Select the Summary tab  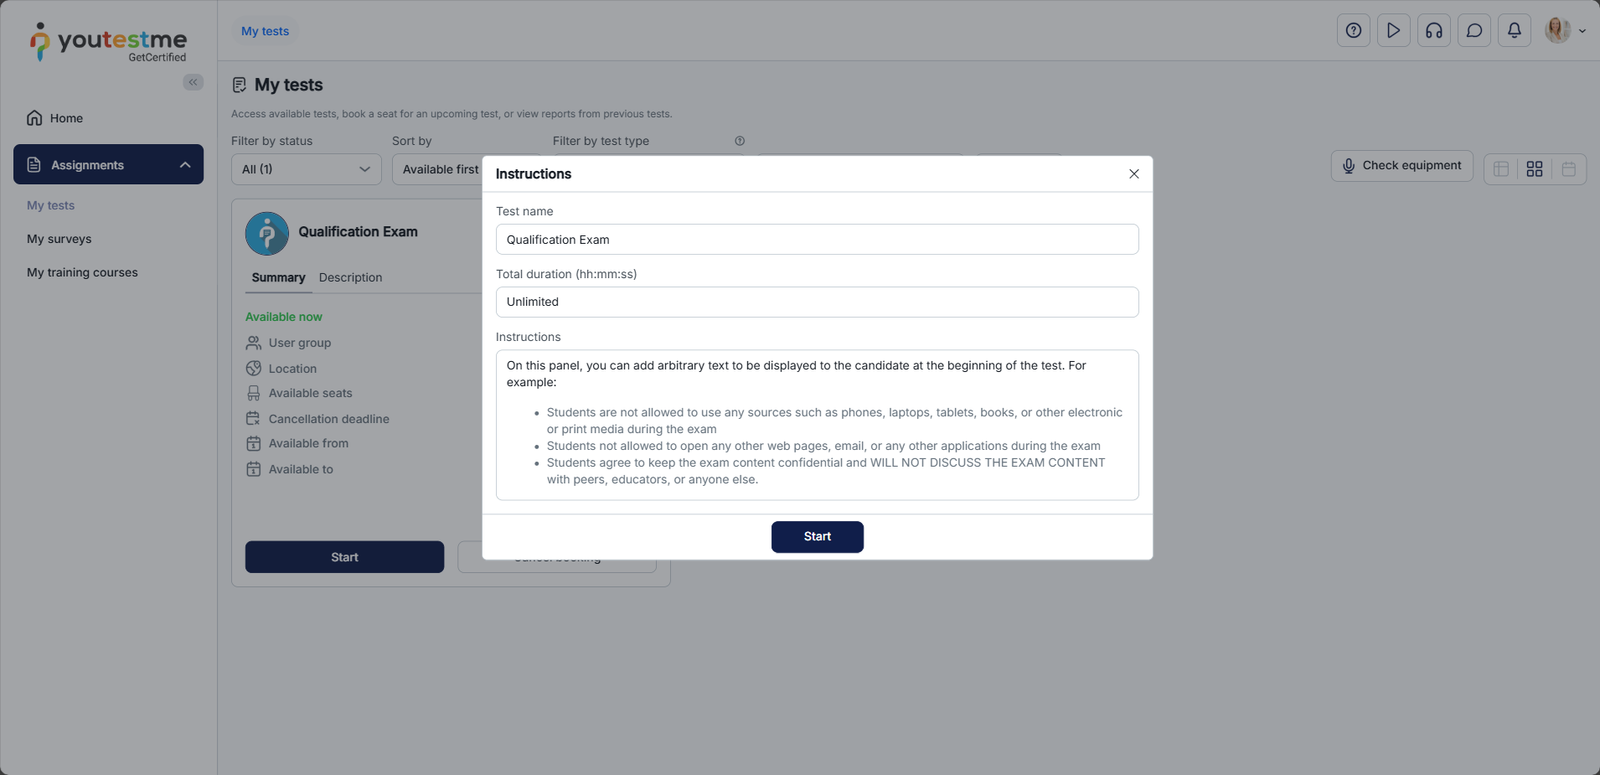278,278
